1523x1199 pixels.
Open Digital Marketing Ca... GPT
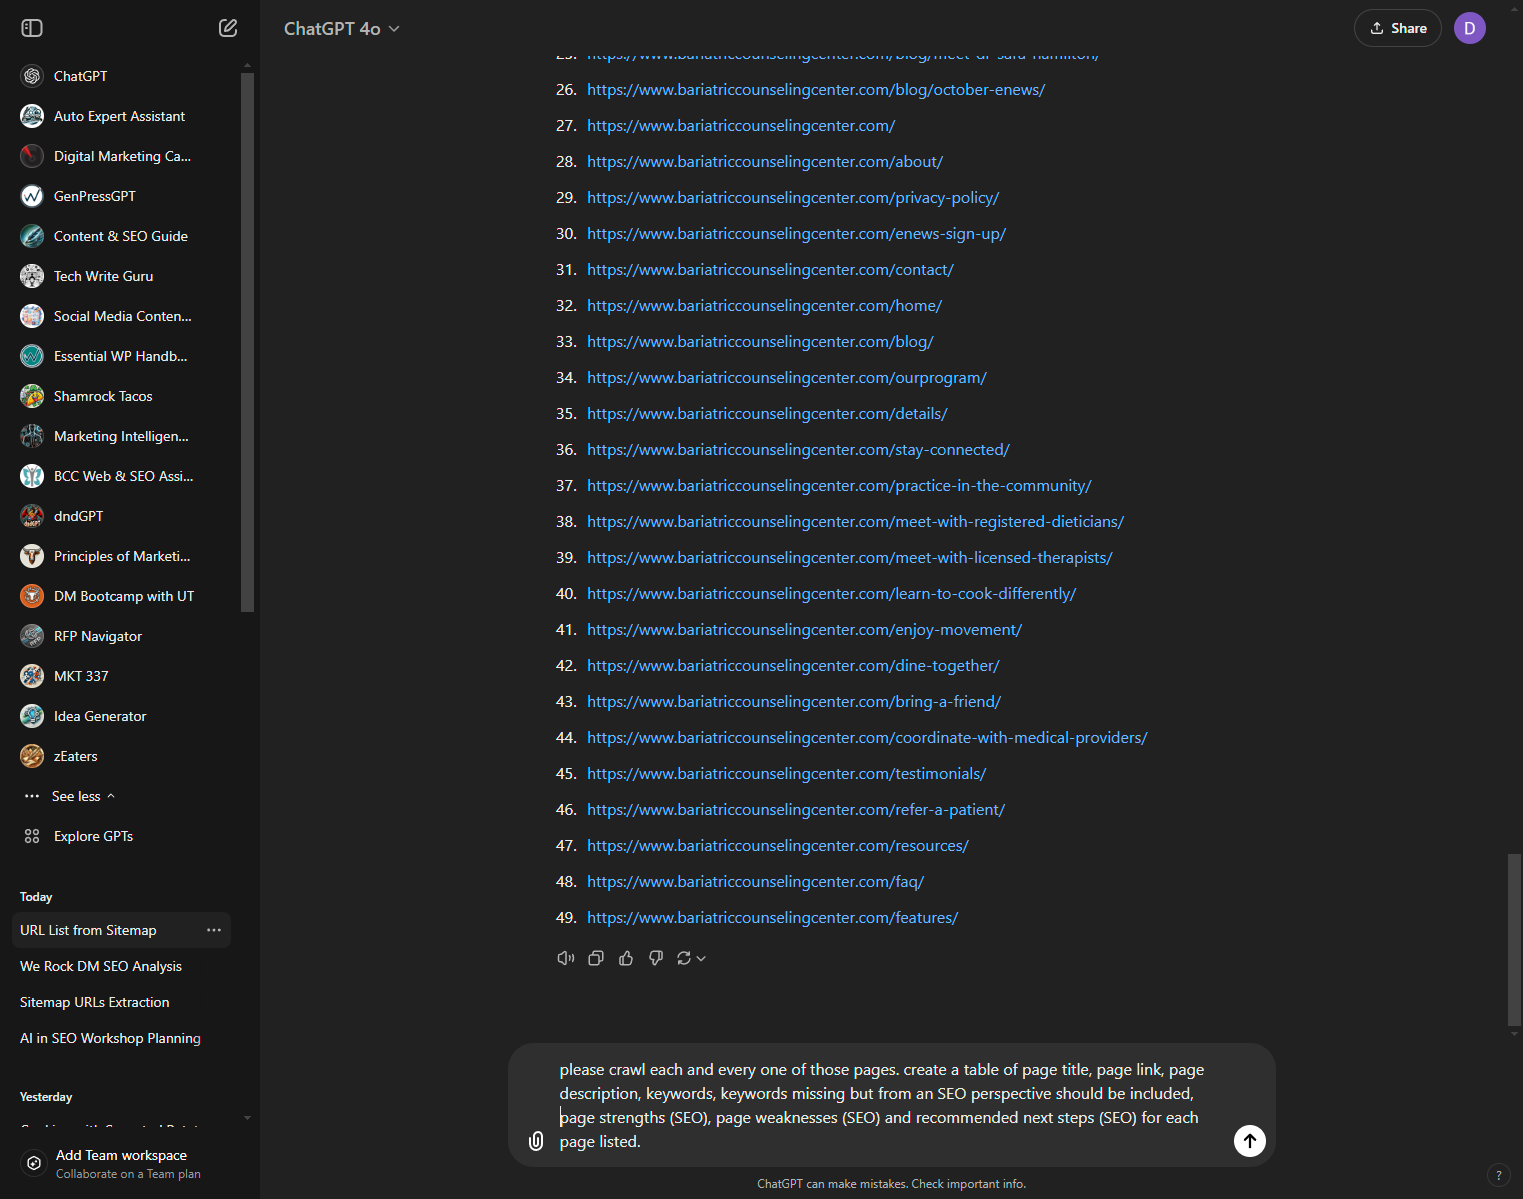click(x=125, y=156)
